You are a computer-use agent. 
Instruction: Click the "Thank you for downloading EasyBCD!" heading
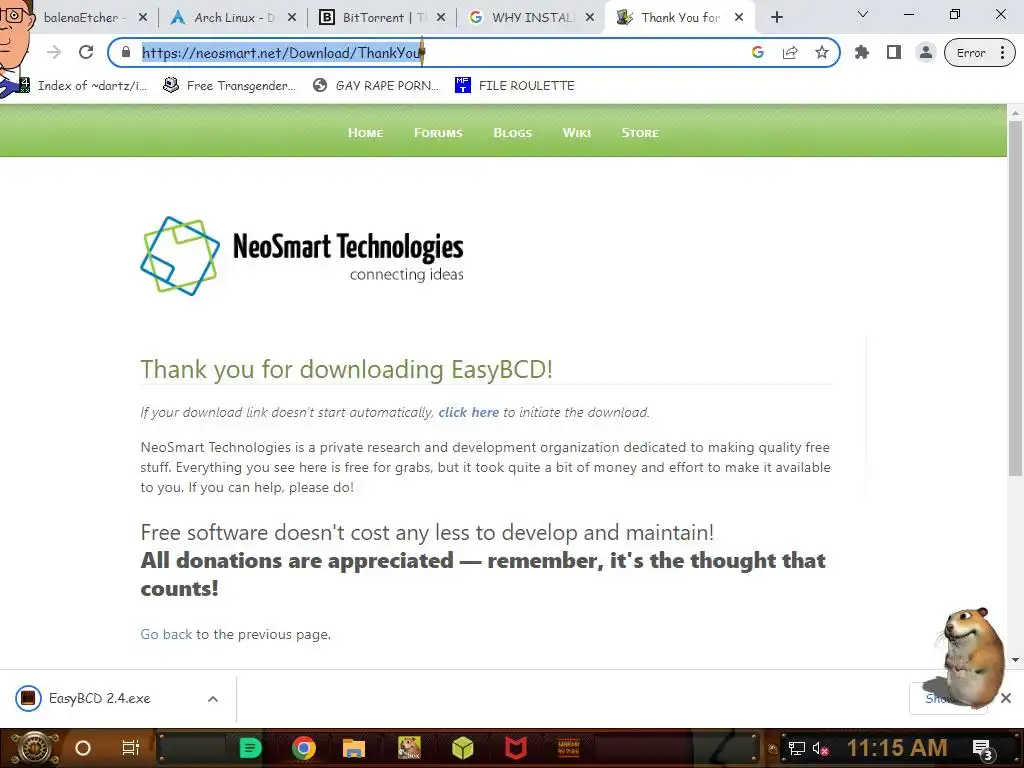pyautogui.click(x=347, y=369)
